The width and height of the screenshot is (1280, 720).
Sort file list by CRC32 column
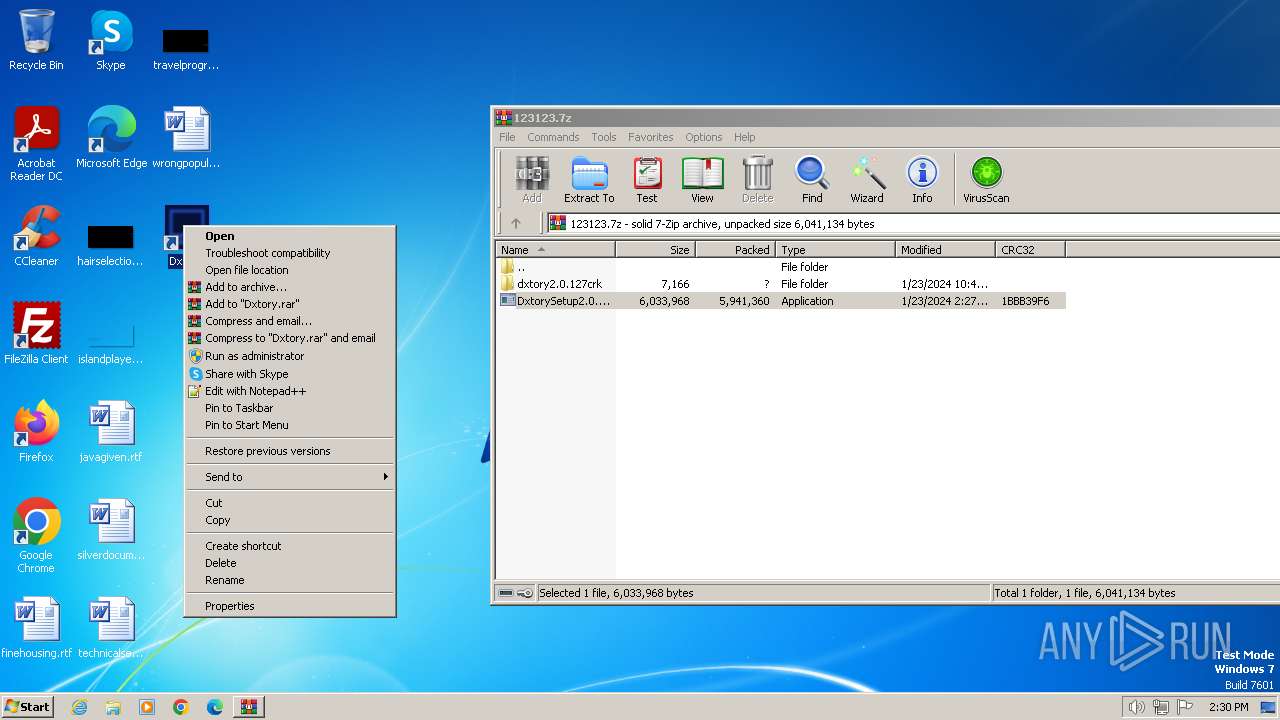1030,250
